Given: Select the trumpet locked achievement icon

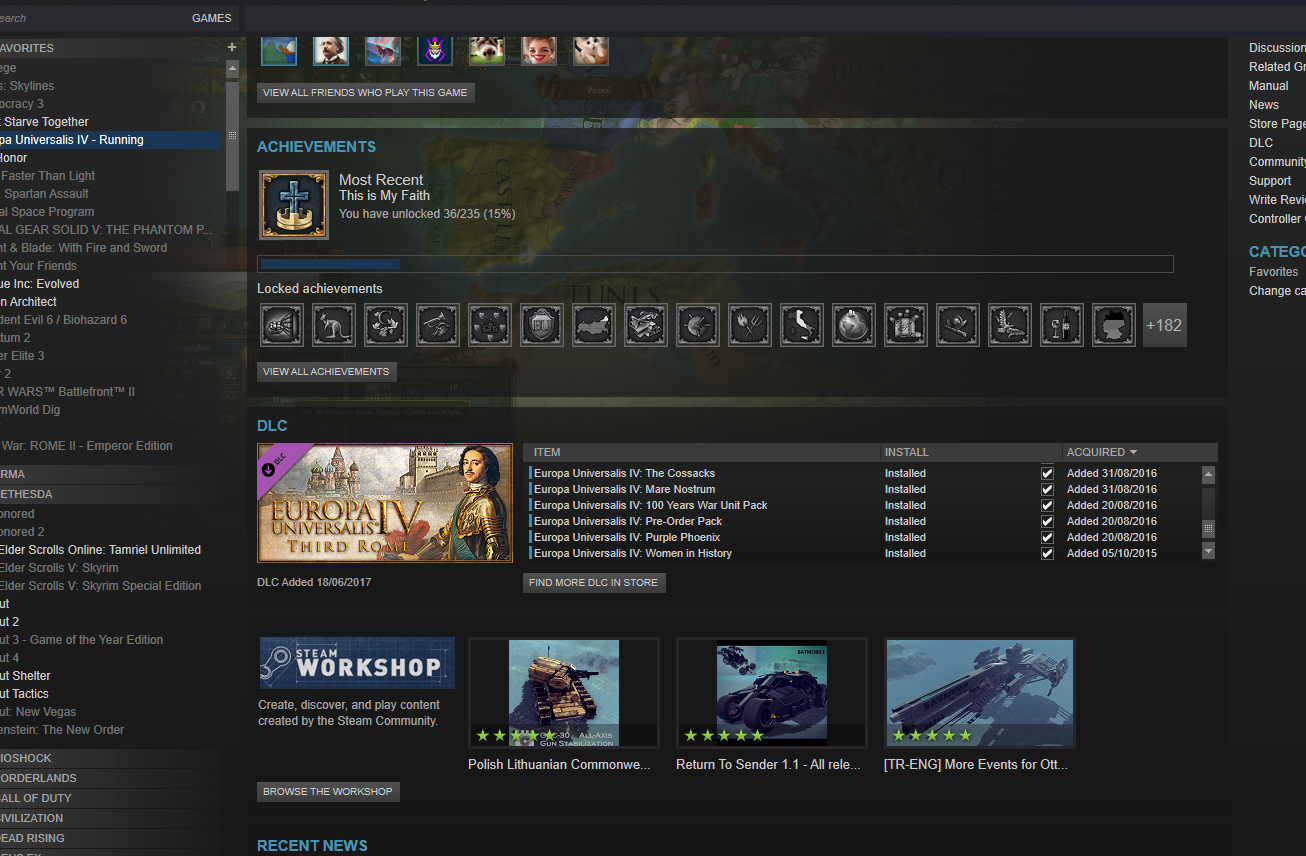Looking at the screenshot, I should (x=438, y=325).
